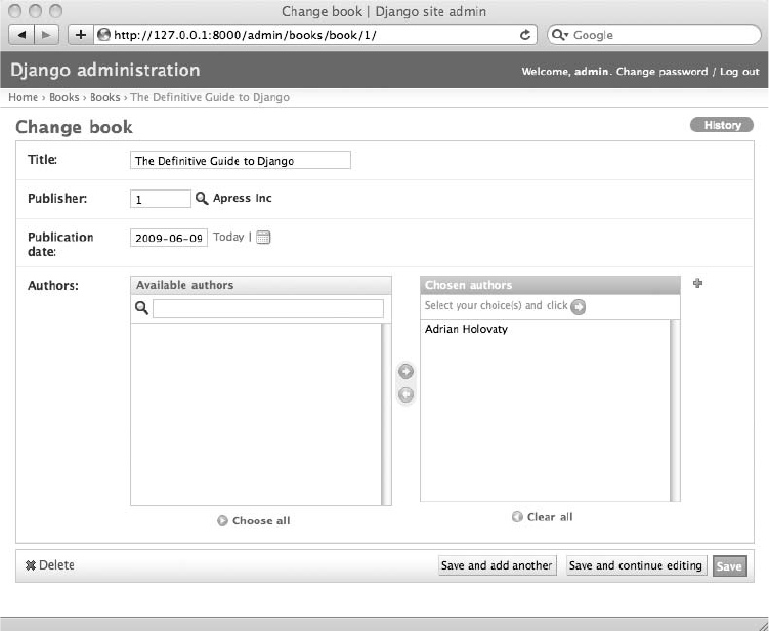The image size is (769, 631).
Task: Open publisher lookup magnifier icon
Action: [202, 198]
